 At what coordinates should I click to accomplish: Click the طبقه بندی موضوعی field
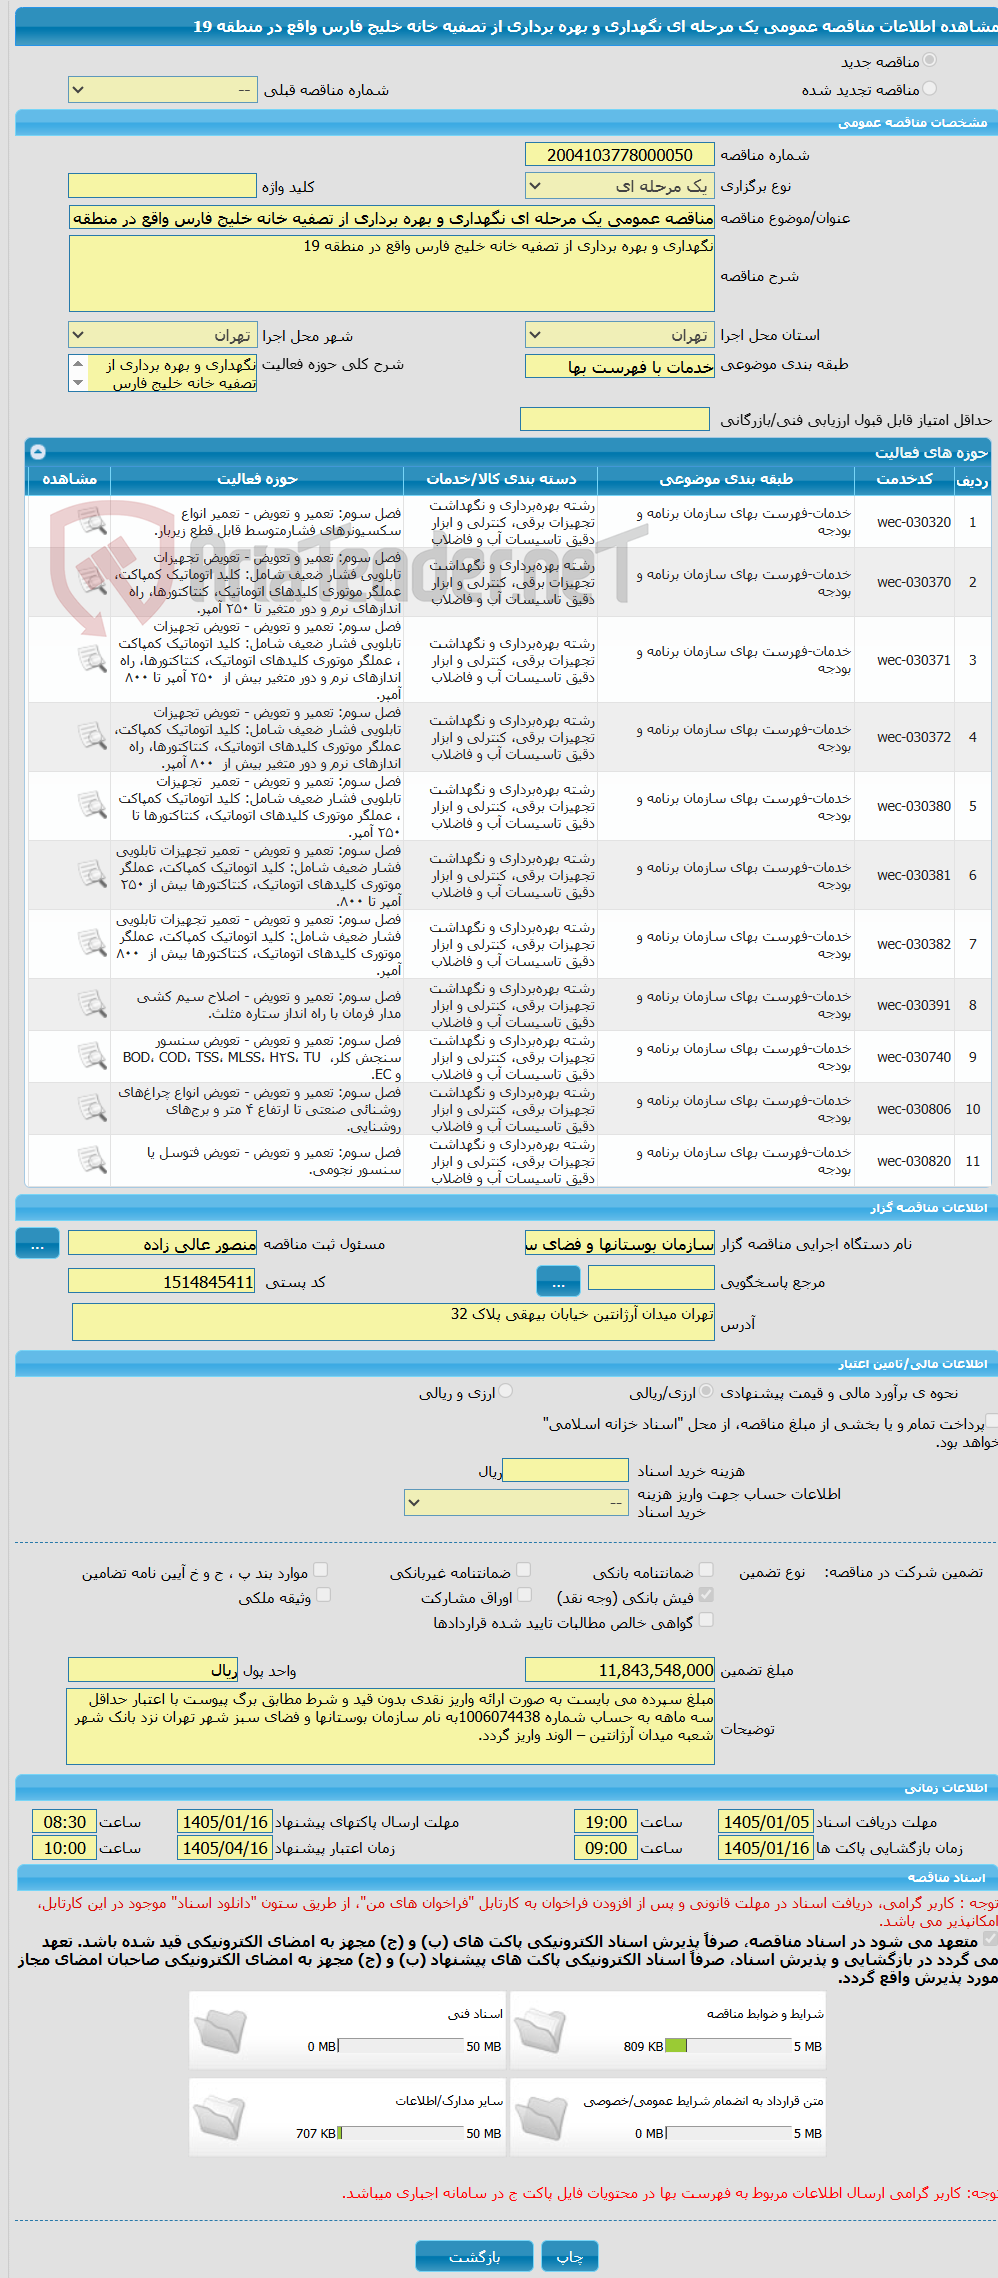pyautogui.click(x=619, y=366)
